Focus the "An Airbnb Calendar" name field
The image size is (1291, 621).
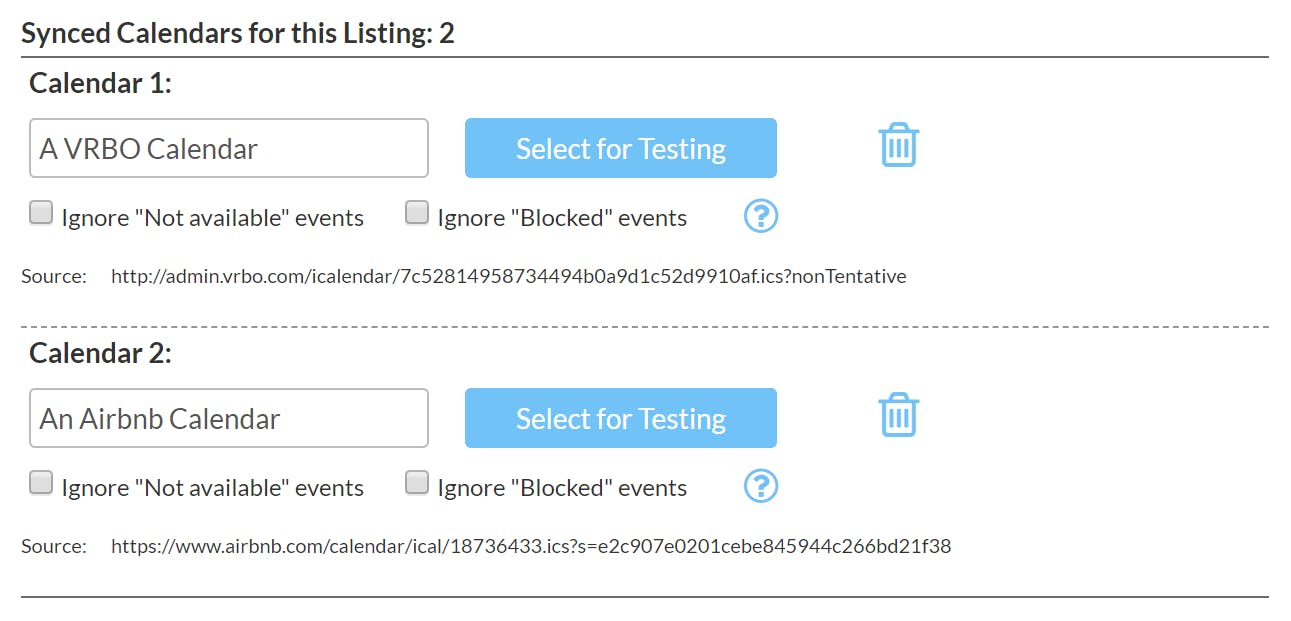coord(228,418)
